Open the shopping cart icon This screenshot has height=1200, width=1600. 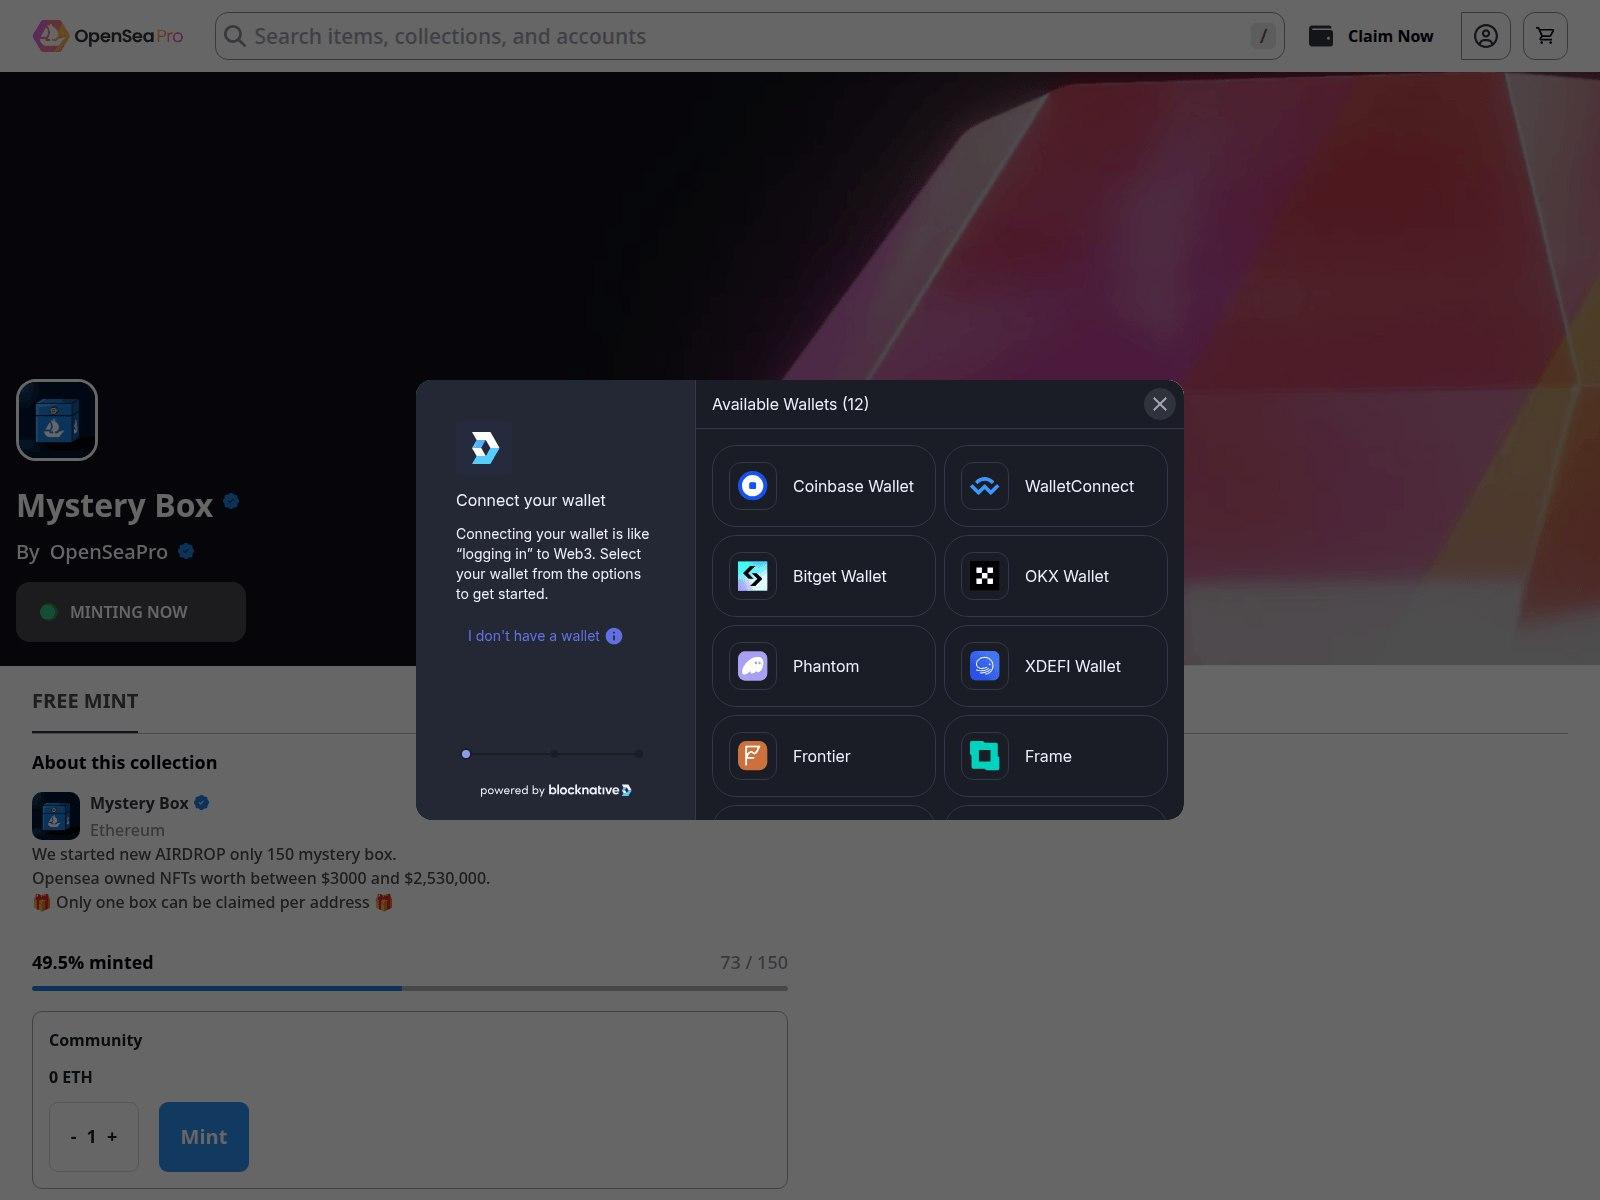pyautogui.click(x=1545, y=36)
